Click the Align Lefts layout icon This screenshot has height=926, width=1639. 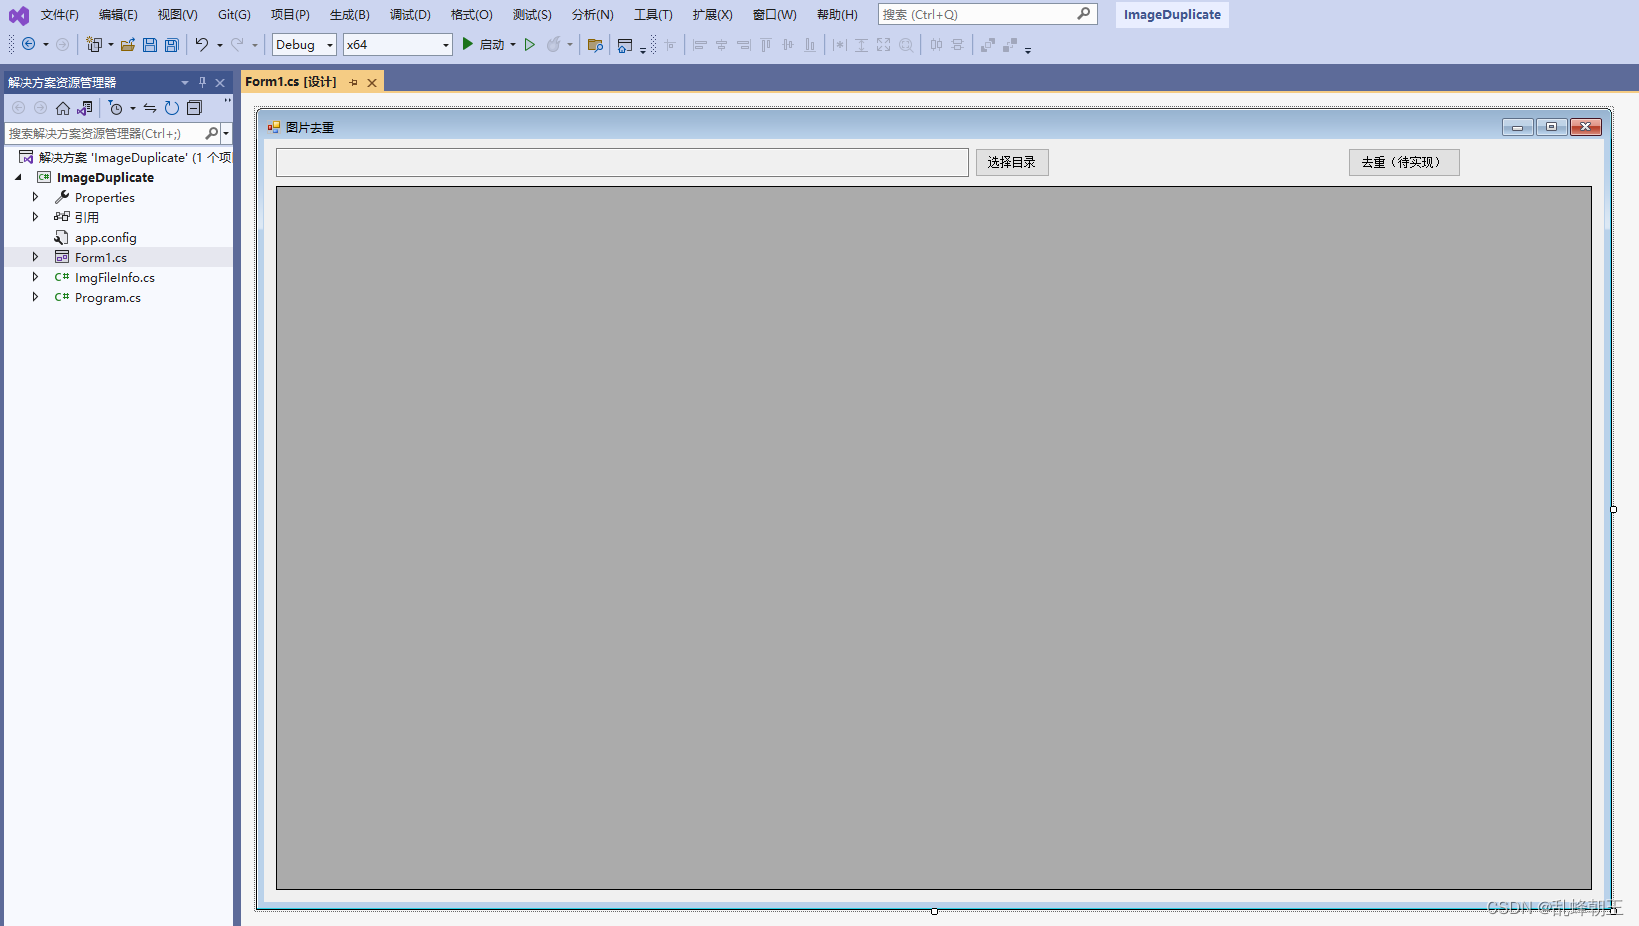(x=700, y=44)
